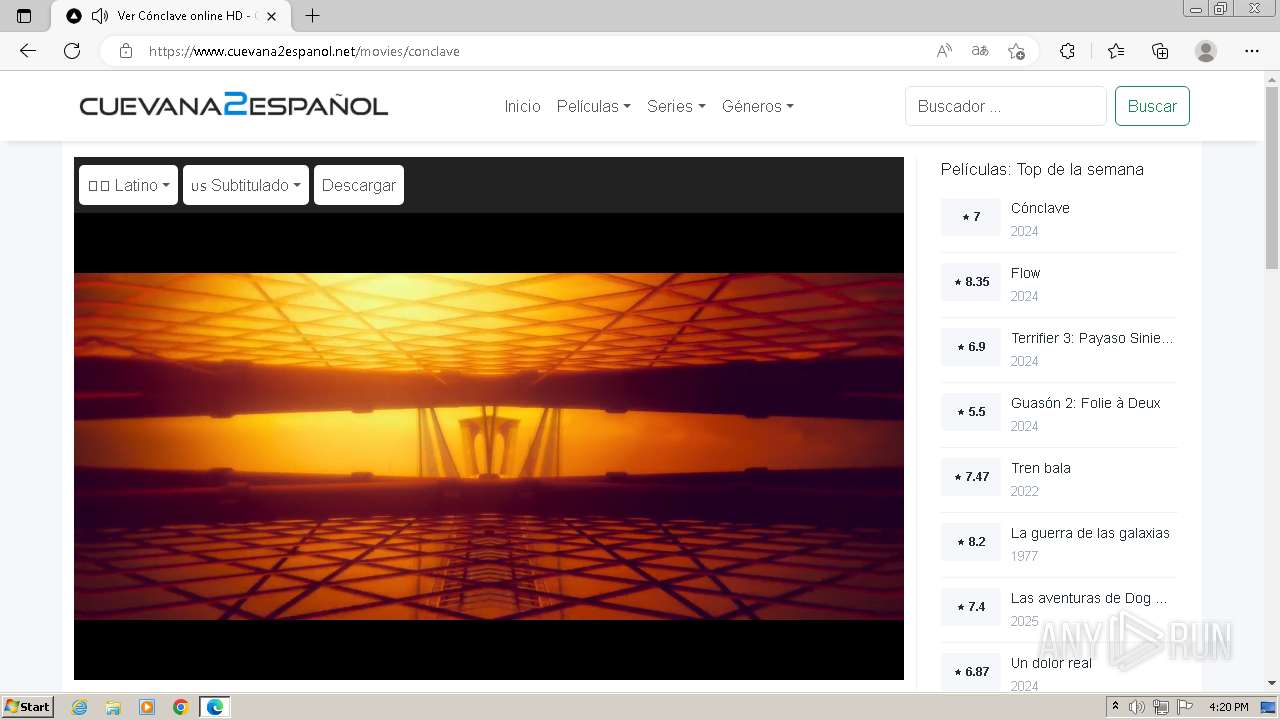Open the Windows Start menu
This screenshot has height=720, width=1280.
coord(27,706)
